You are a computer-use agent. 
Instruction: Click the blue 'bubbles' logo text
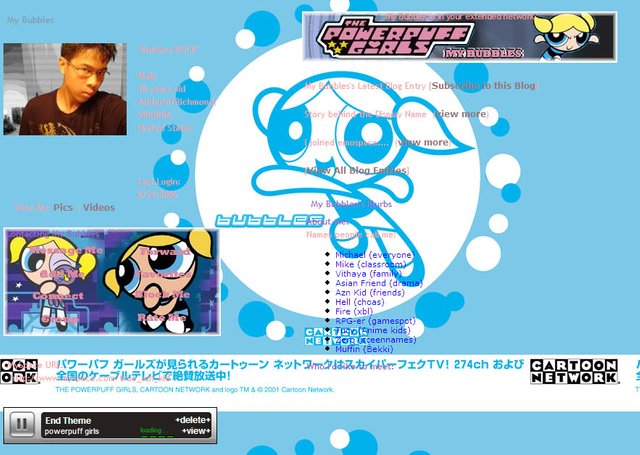pyautogui.click(x=269, y=220)
